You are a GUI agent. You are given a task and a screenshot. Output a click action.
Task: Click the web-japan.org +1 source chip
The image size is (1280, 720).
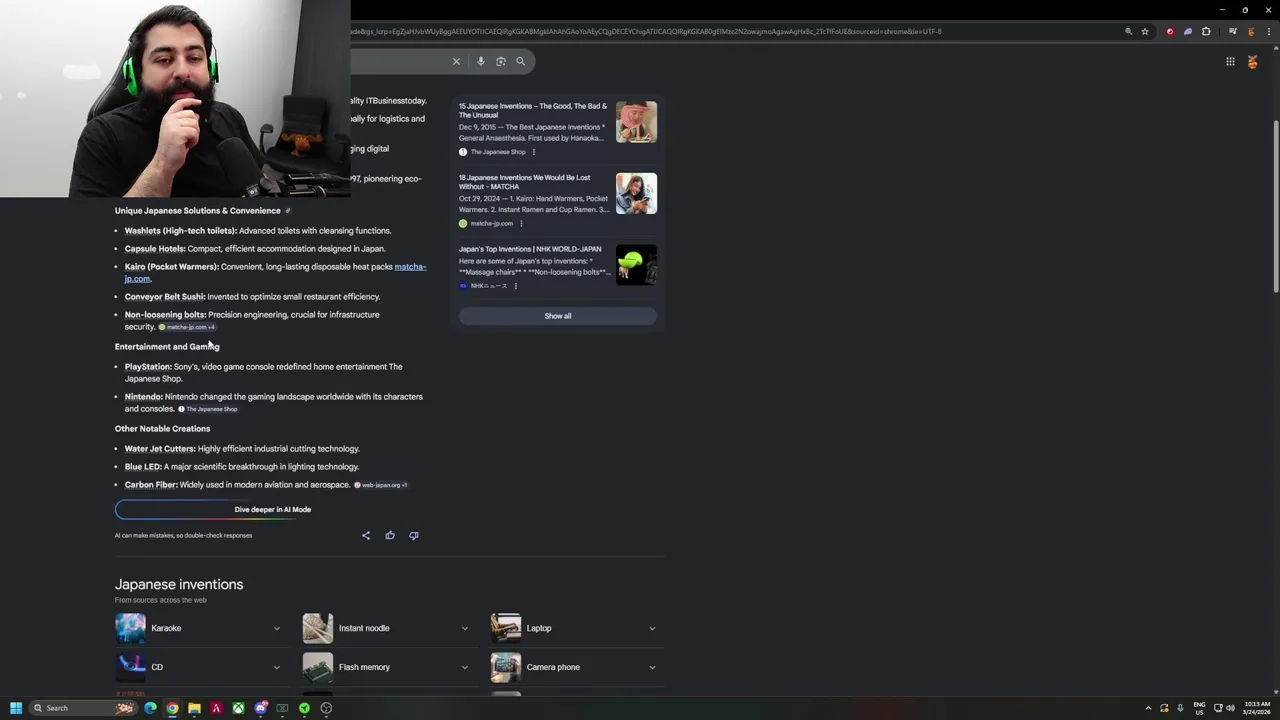[x=381, y=485]
